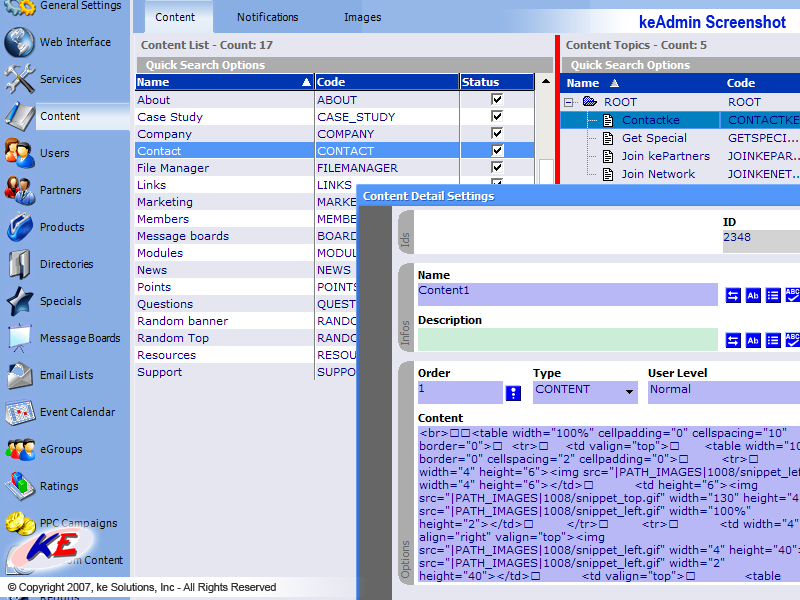Viewport: 800px width, 600px height.
Task: Click the Order field containing 1
Action: pos(460,392)
